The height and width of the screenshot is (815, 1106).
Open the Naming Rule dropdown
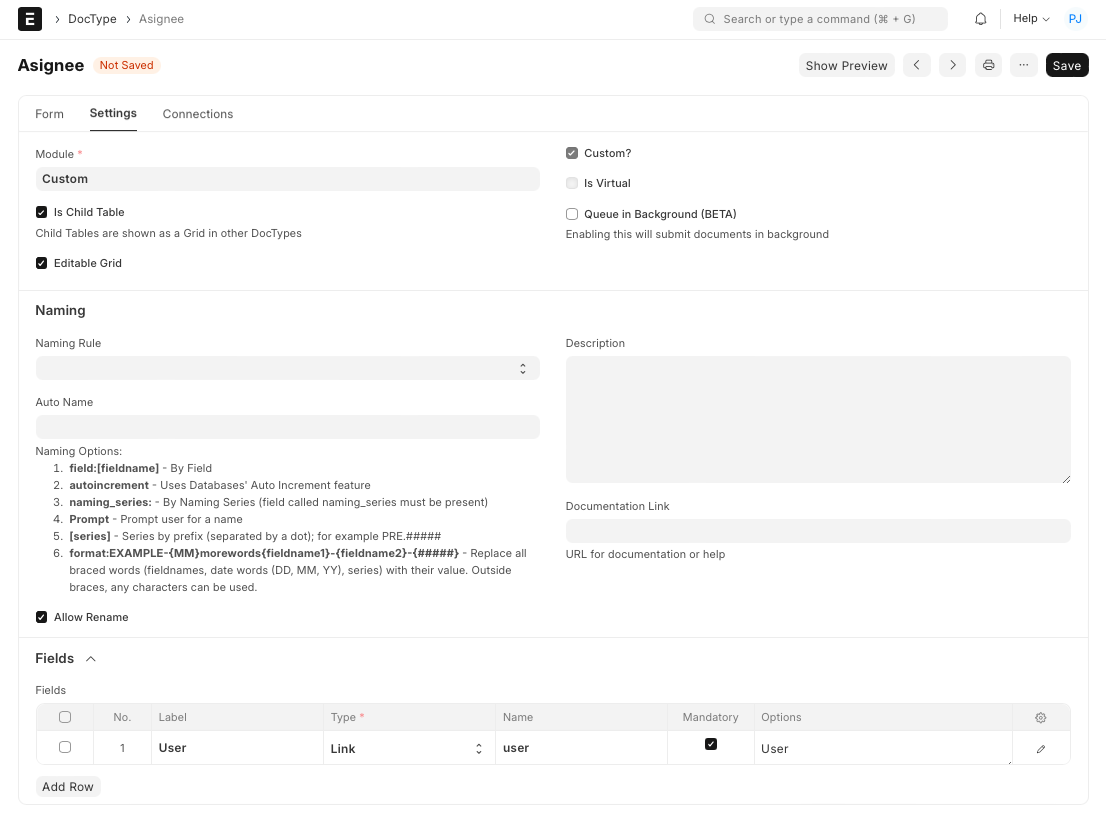[287, 368]
